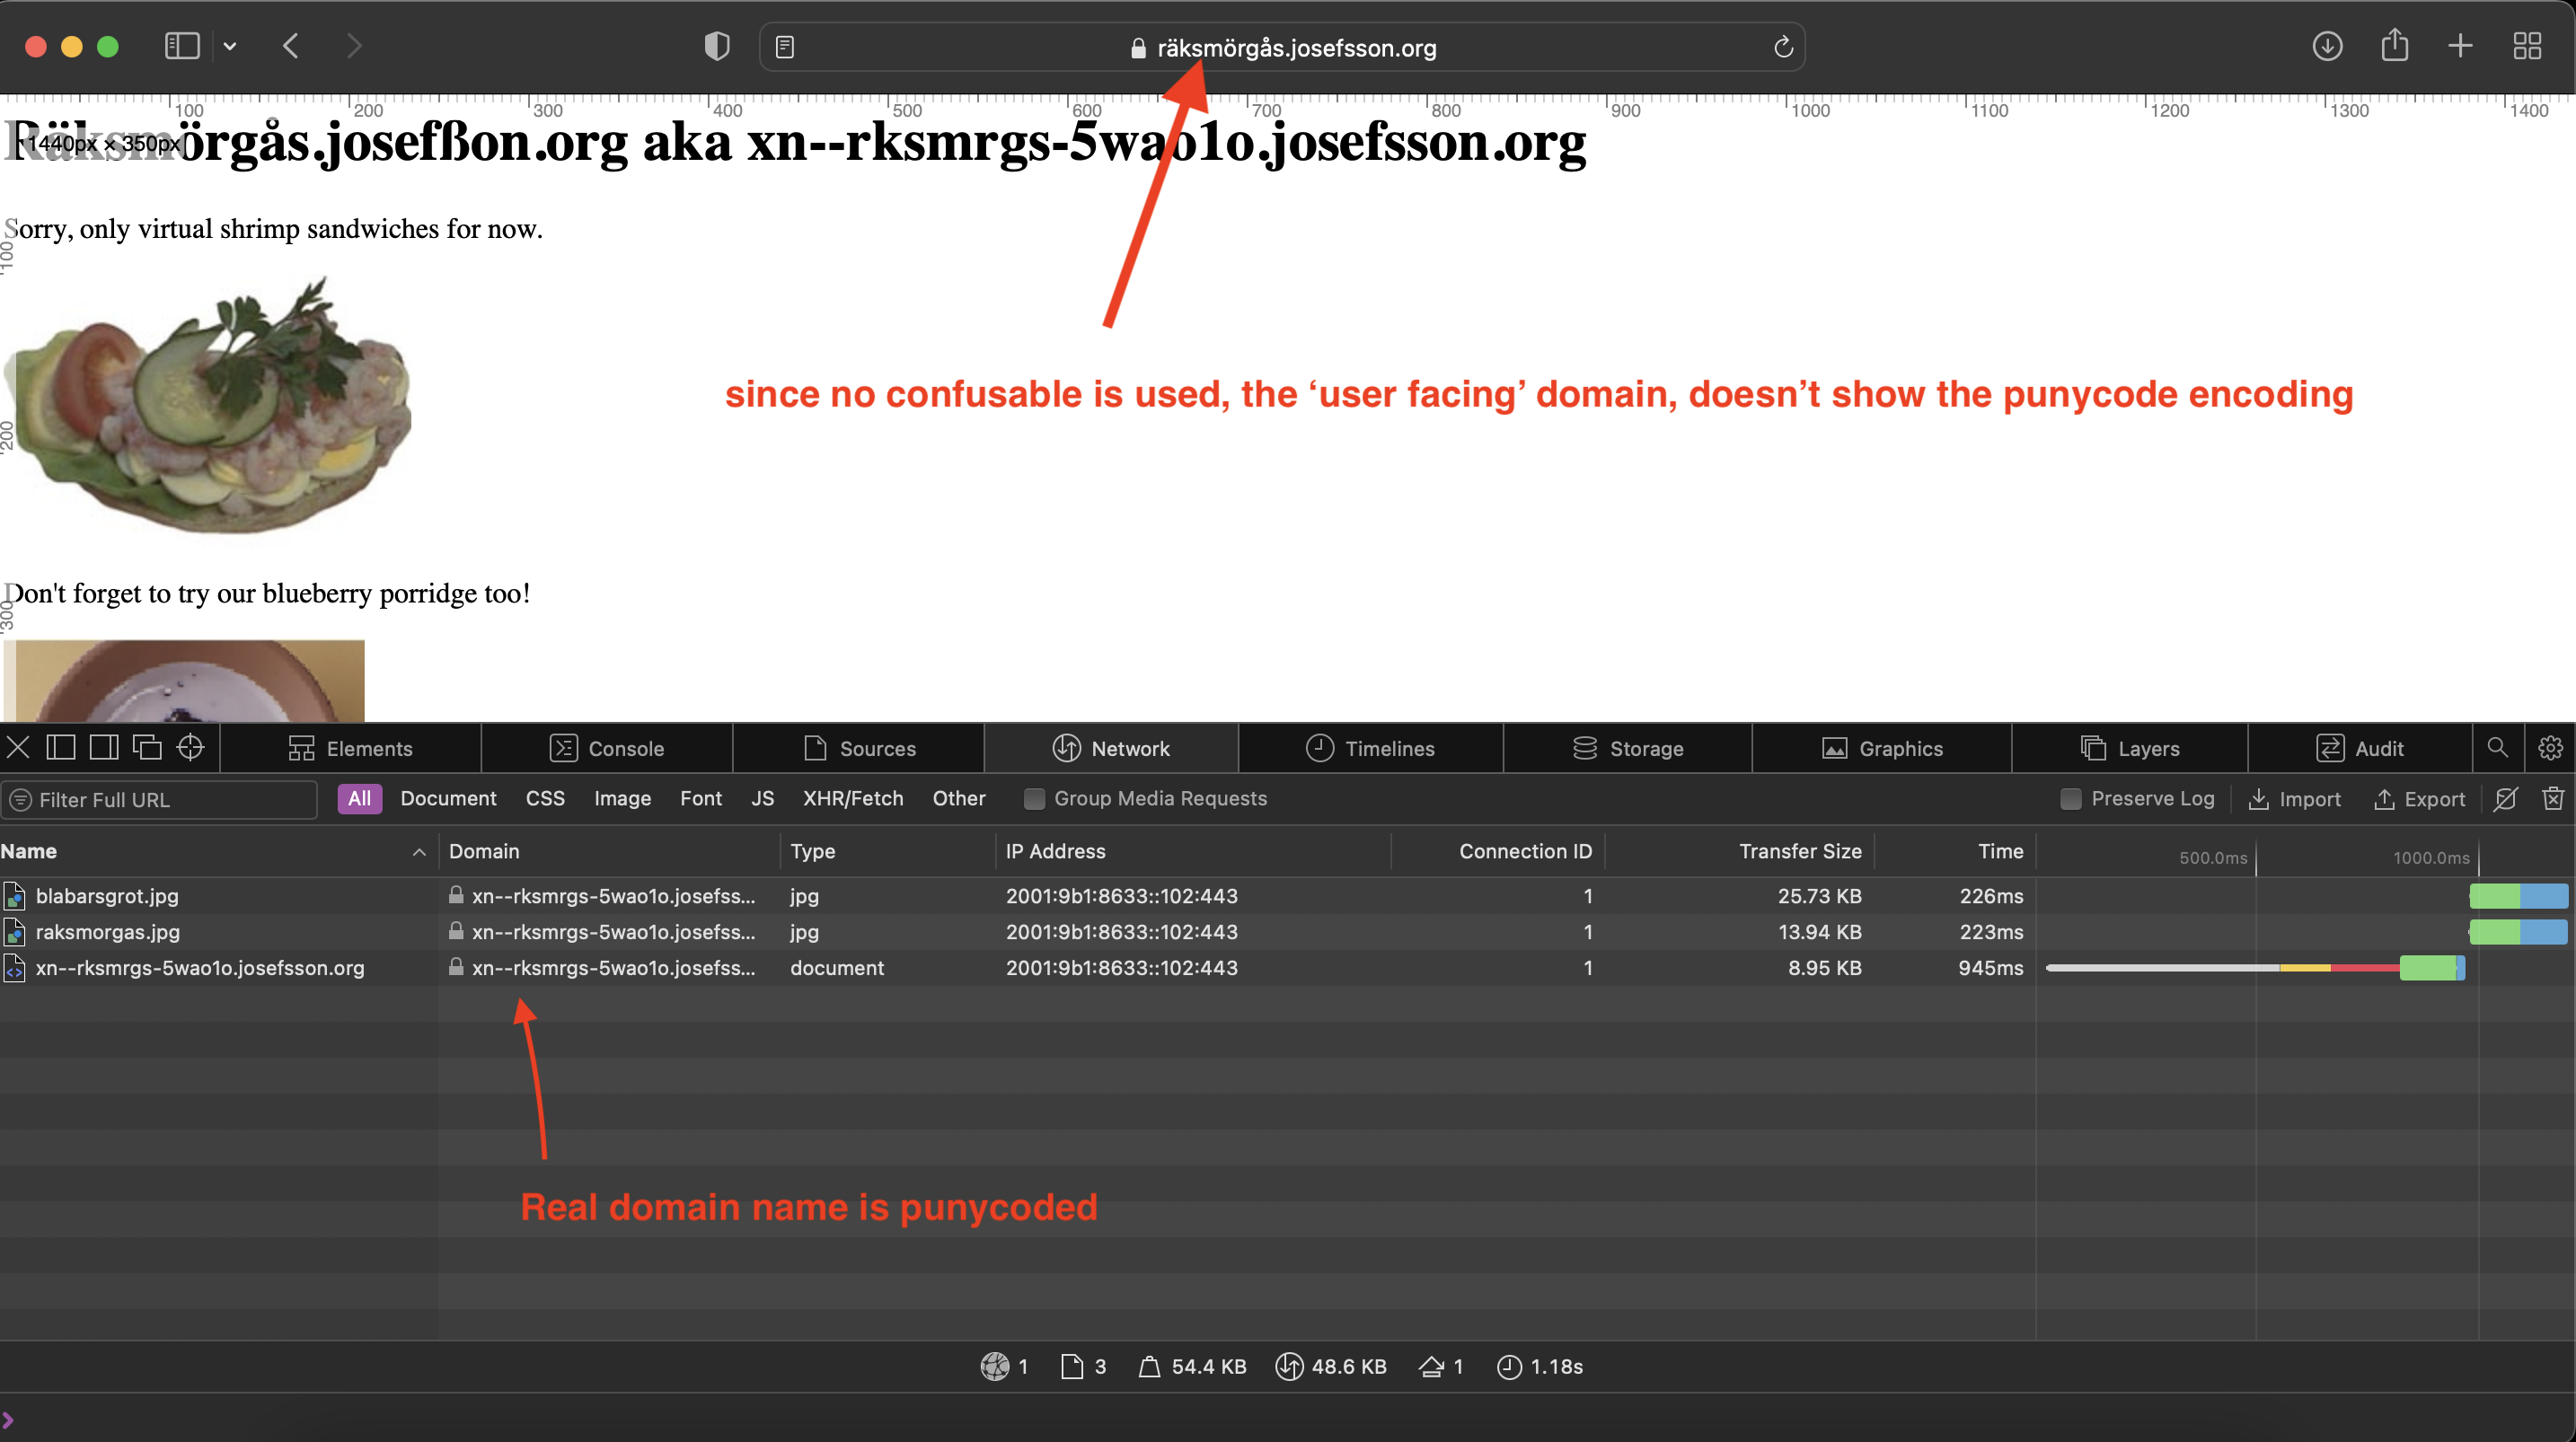Enable Group Media Requests checkbox

tap(1035, 799)
